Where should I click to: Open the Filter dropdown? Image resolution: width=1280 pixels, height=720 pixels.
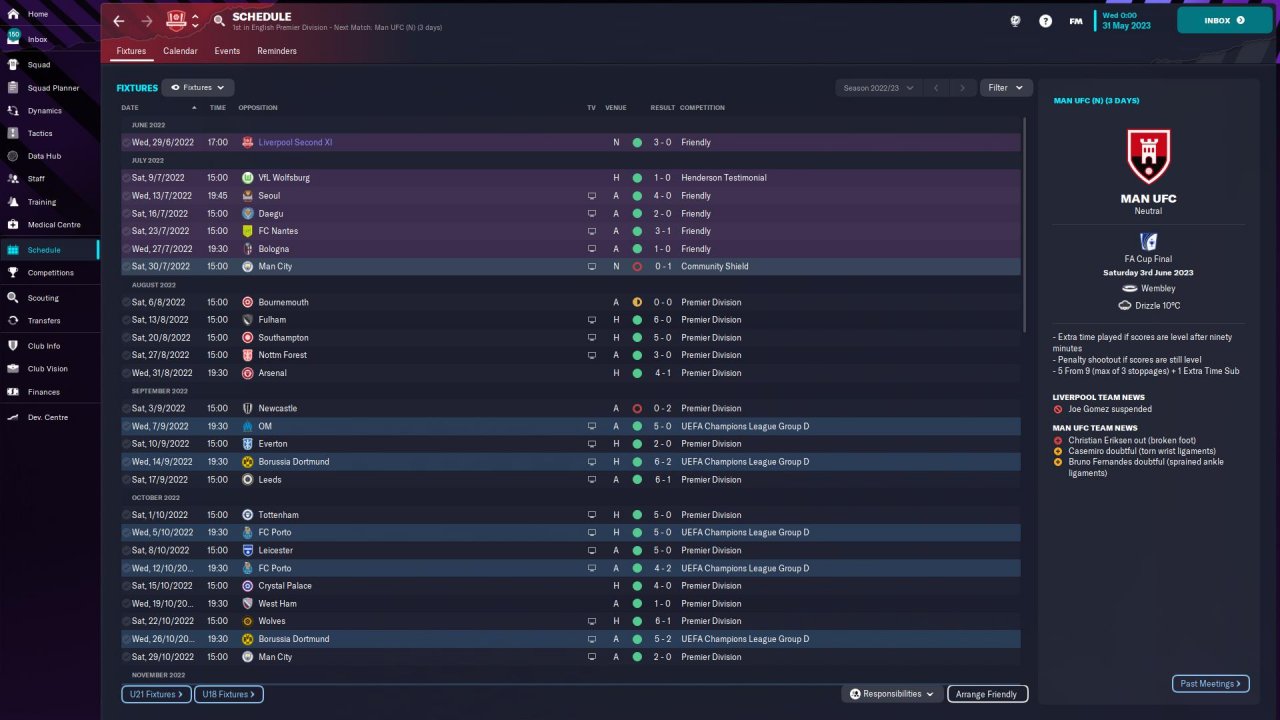[1005, 88]
